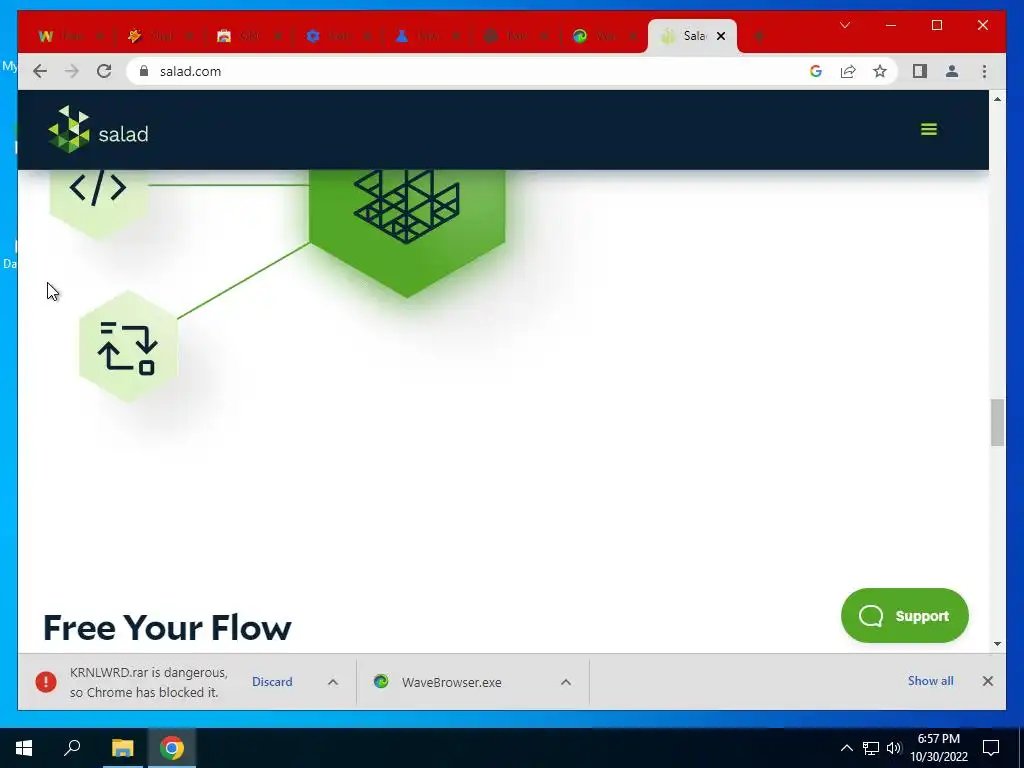Open the WaveBrowser.exe download item
Screen dimensions: 1024x768
pos(451,682)
